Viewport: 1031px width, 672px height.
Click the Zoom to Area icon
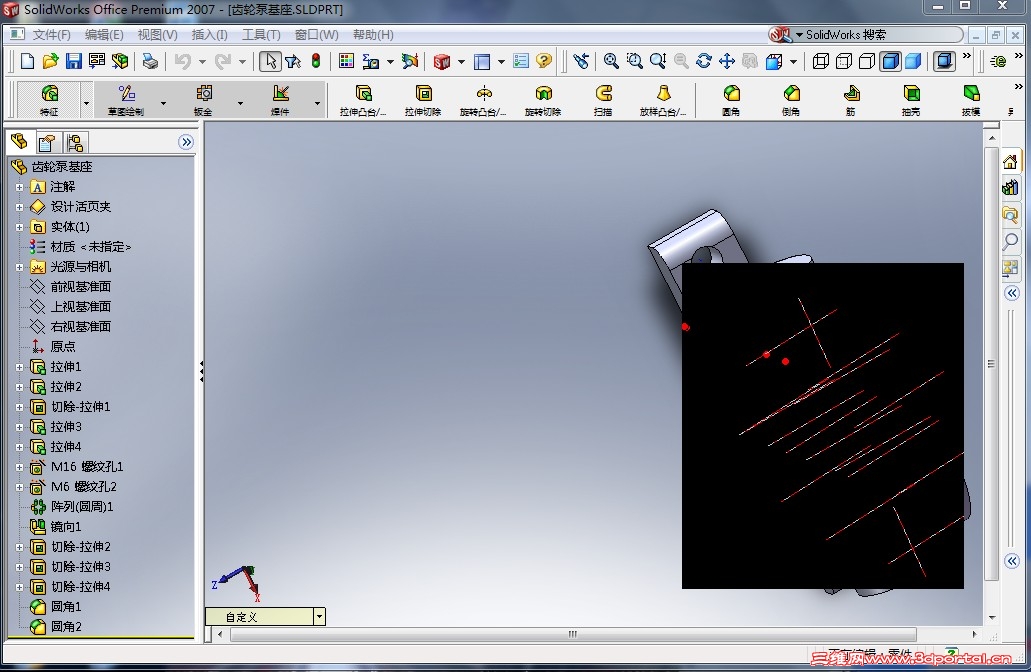click(635, 61)
